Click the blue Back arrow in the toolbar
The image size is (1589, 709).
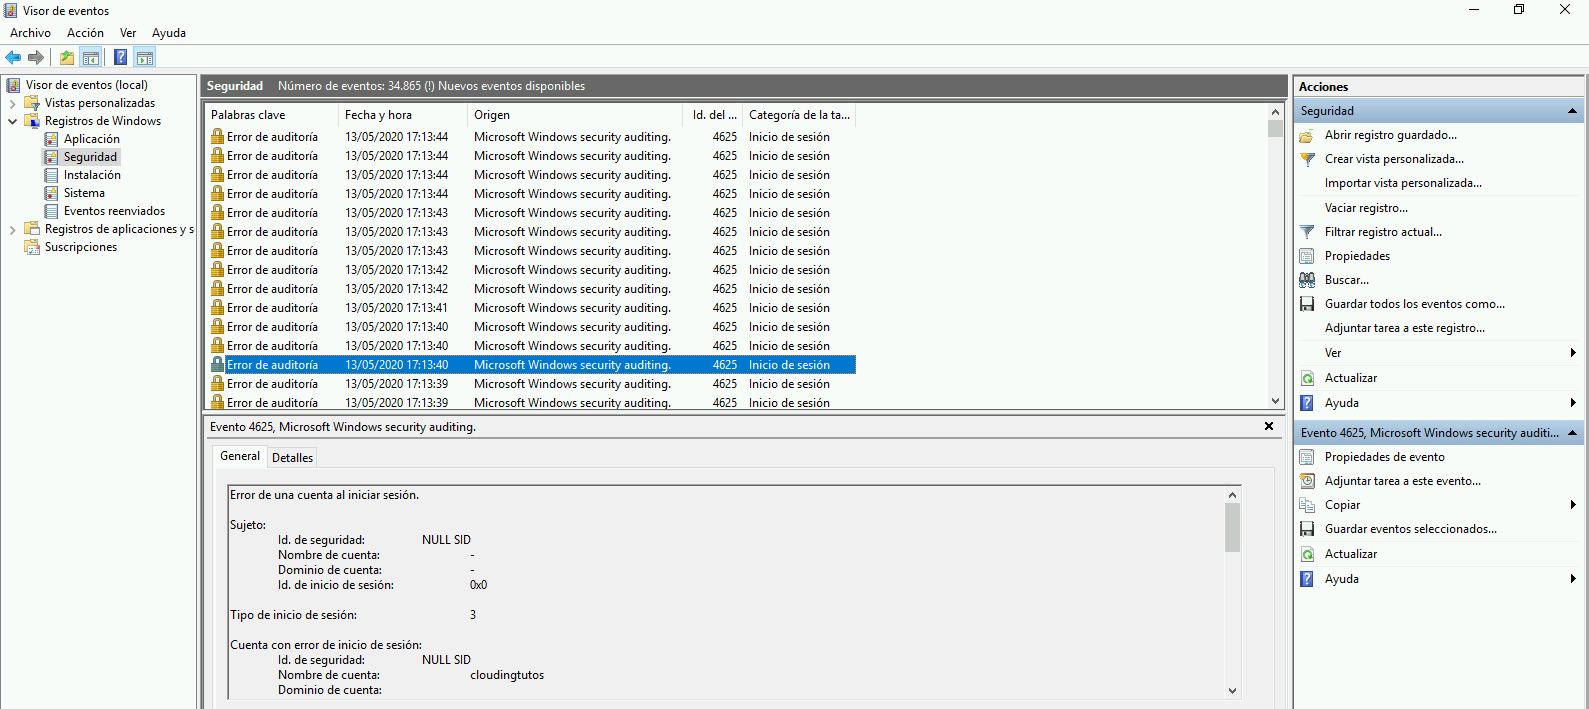pos(13,58)
